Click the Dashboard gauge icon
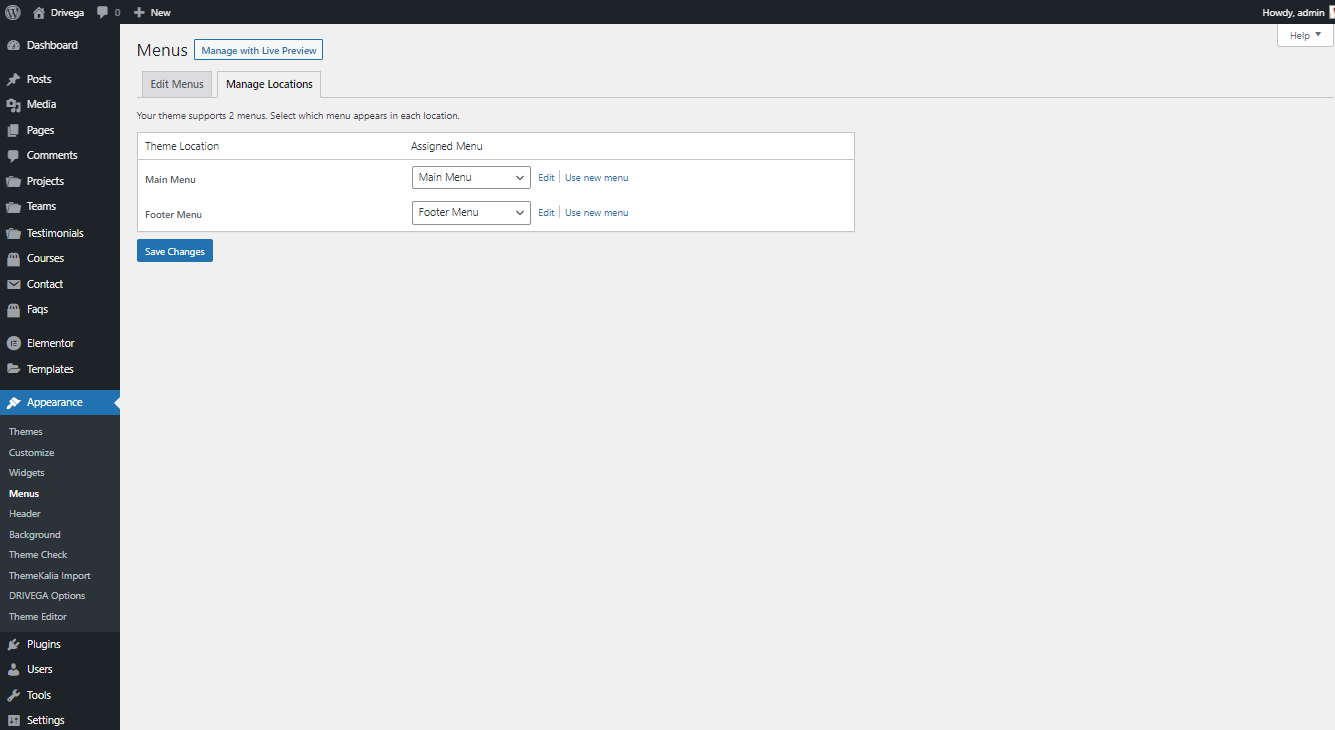Screen dimensions: 1335x730 tap(13, 46)
